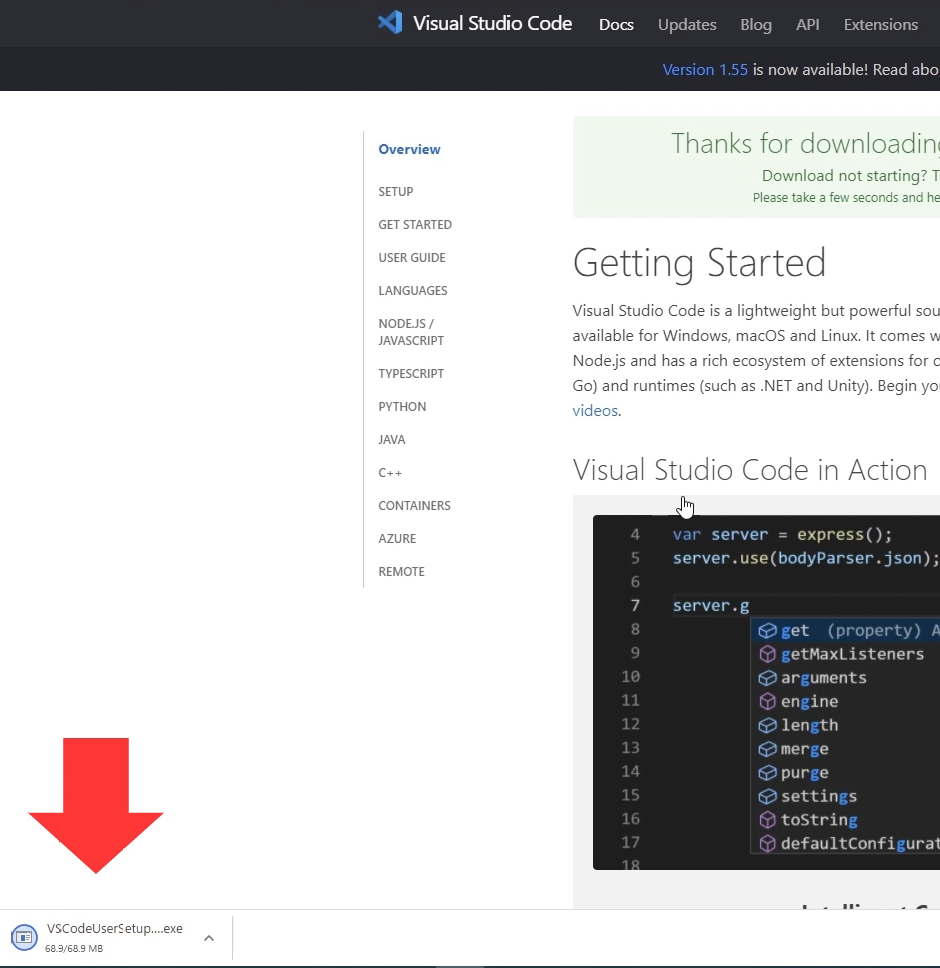Click the purple cube icon beside toString
The image size is (940, 968).
pyautogui.click(x=767, y=820)
